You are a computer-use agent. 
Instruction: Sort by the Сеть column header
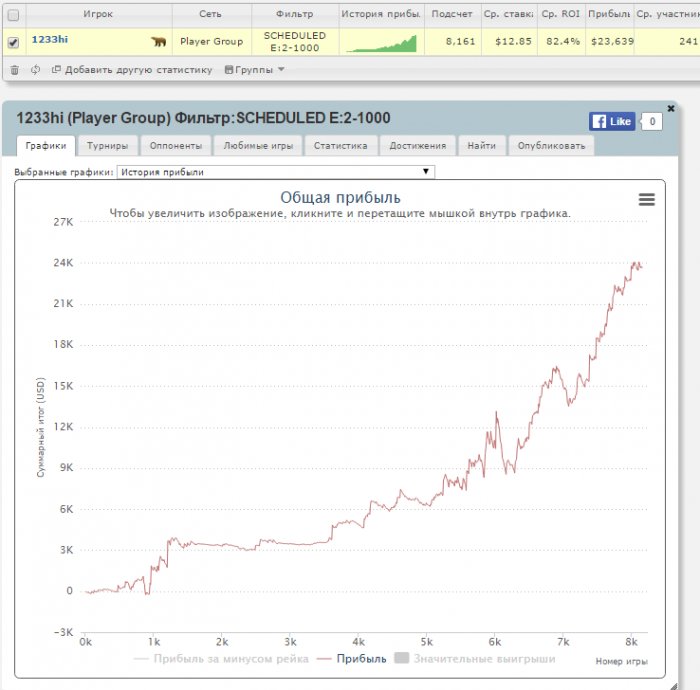[x=211, y=14]
